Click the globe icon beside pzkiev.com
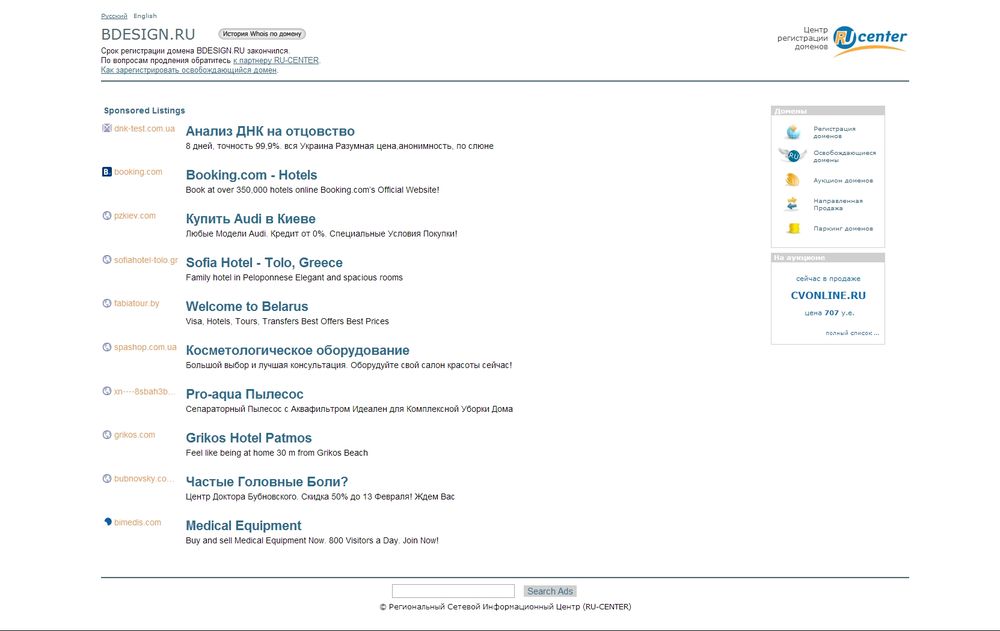Screen dimensions: 1000x631 pyautogui.click(x=107, y=216)
